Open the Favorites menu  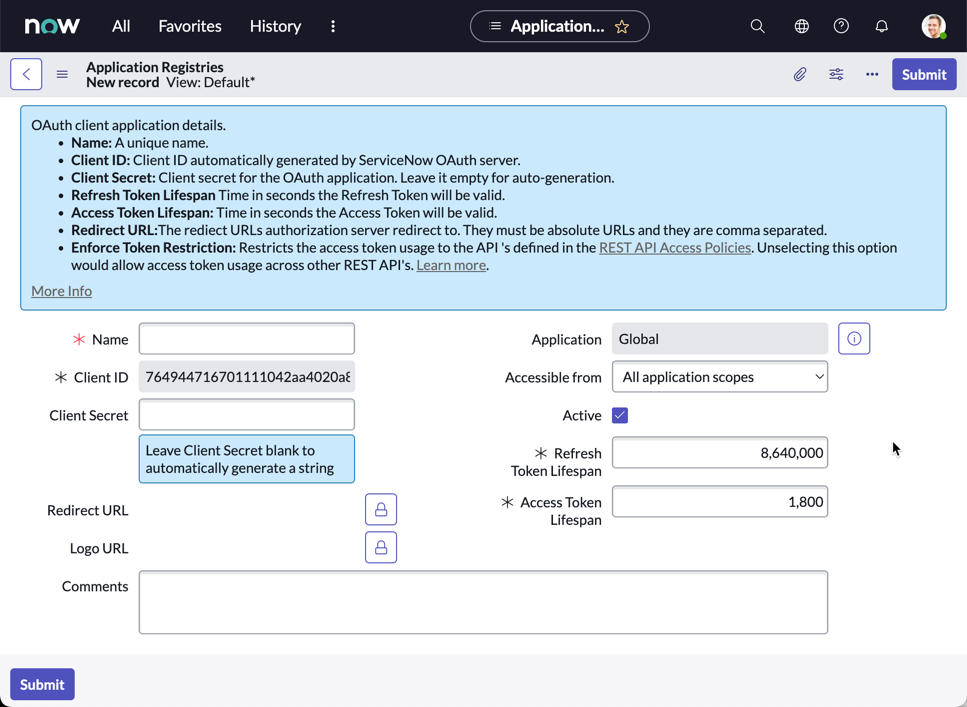[x=190, y=26]
